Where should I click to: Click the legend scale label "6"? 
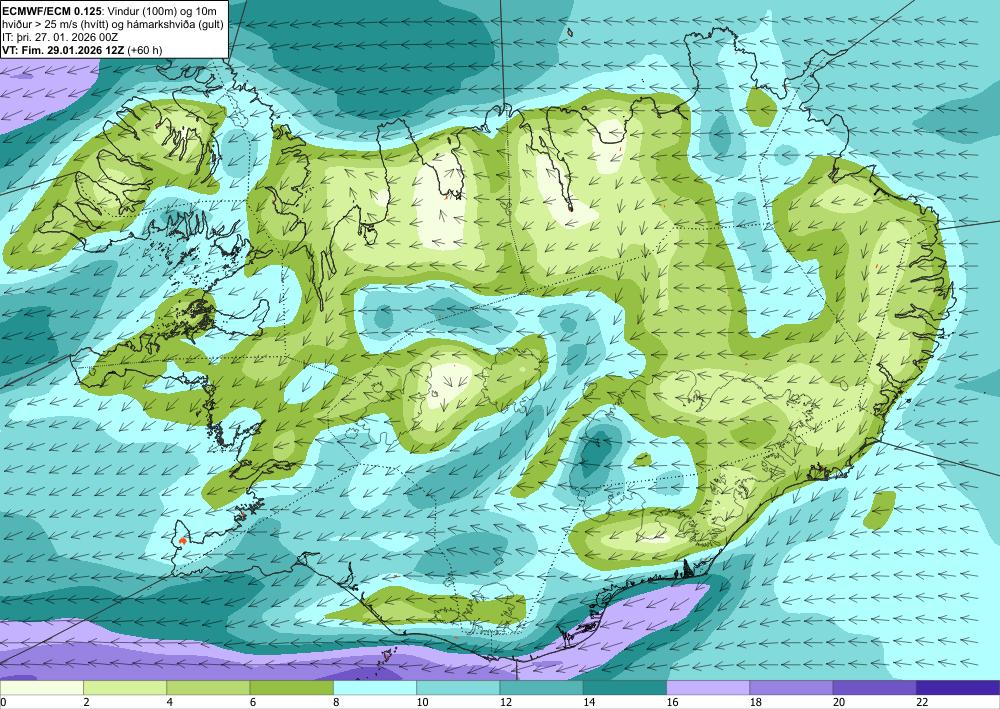253,703
